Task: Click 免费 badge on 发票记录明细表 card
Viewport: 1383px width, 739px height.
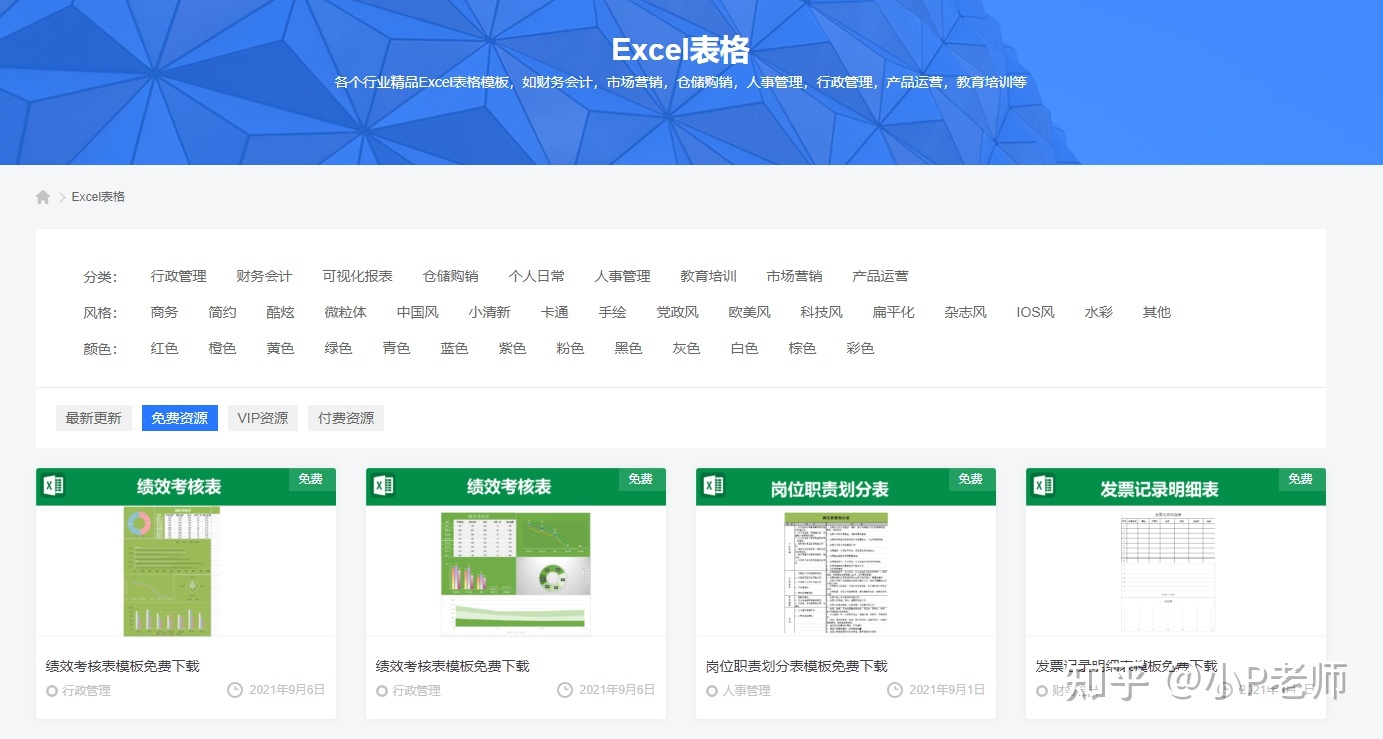Action: coord(1301,479)
